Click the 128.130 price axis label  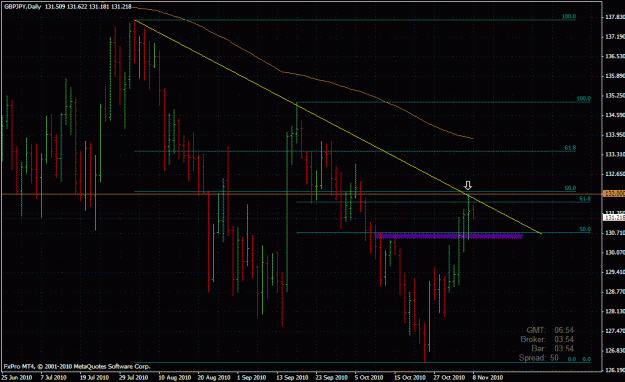pos(615,311)
